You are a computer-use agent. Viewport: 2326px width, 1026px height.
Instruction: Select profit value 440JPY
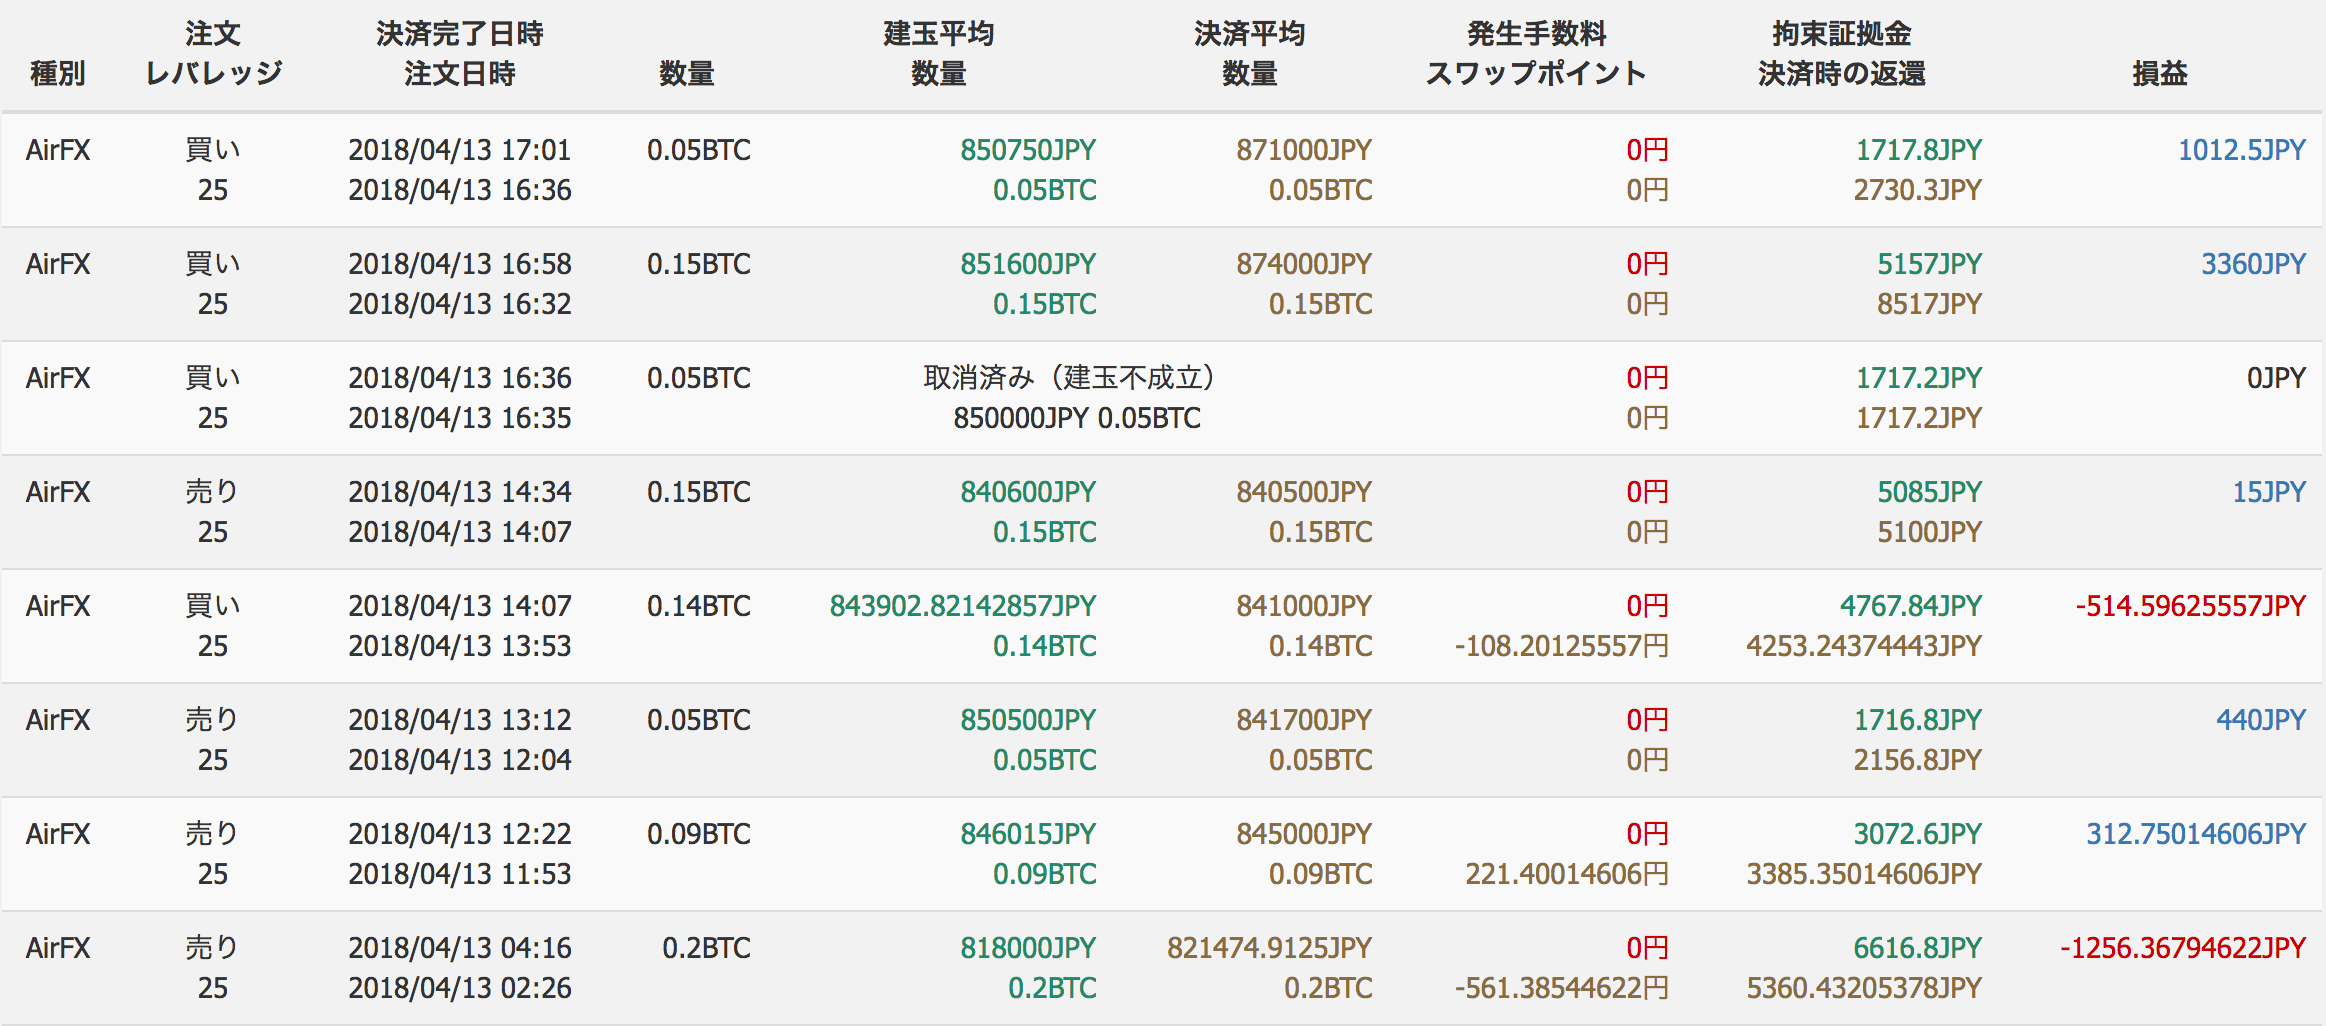(x=2261, y=720)
